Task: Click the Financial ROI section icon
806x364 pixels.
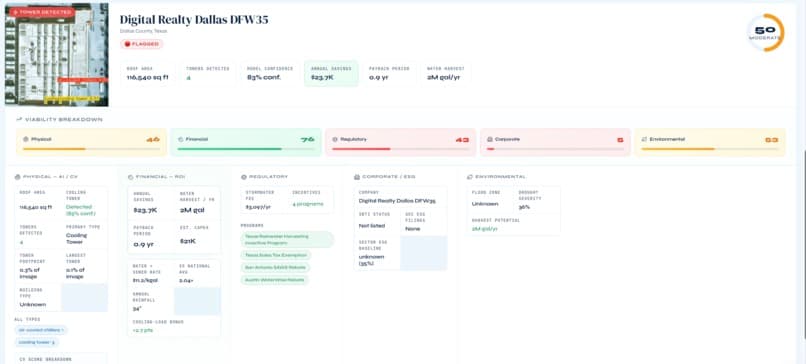Action: point(131,177)
